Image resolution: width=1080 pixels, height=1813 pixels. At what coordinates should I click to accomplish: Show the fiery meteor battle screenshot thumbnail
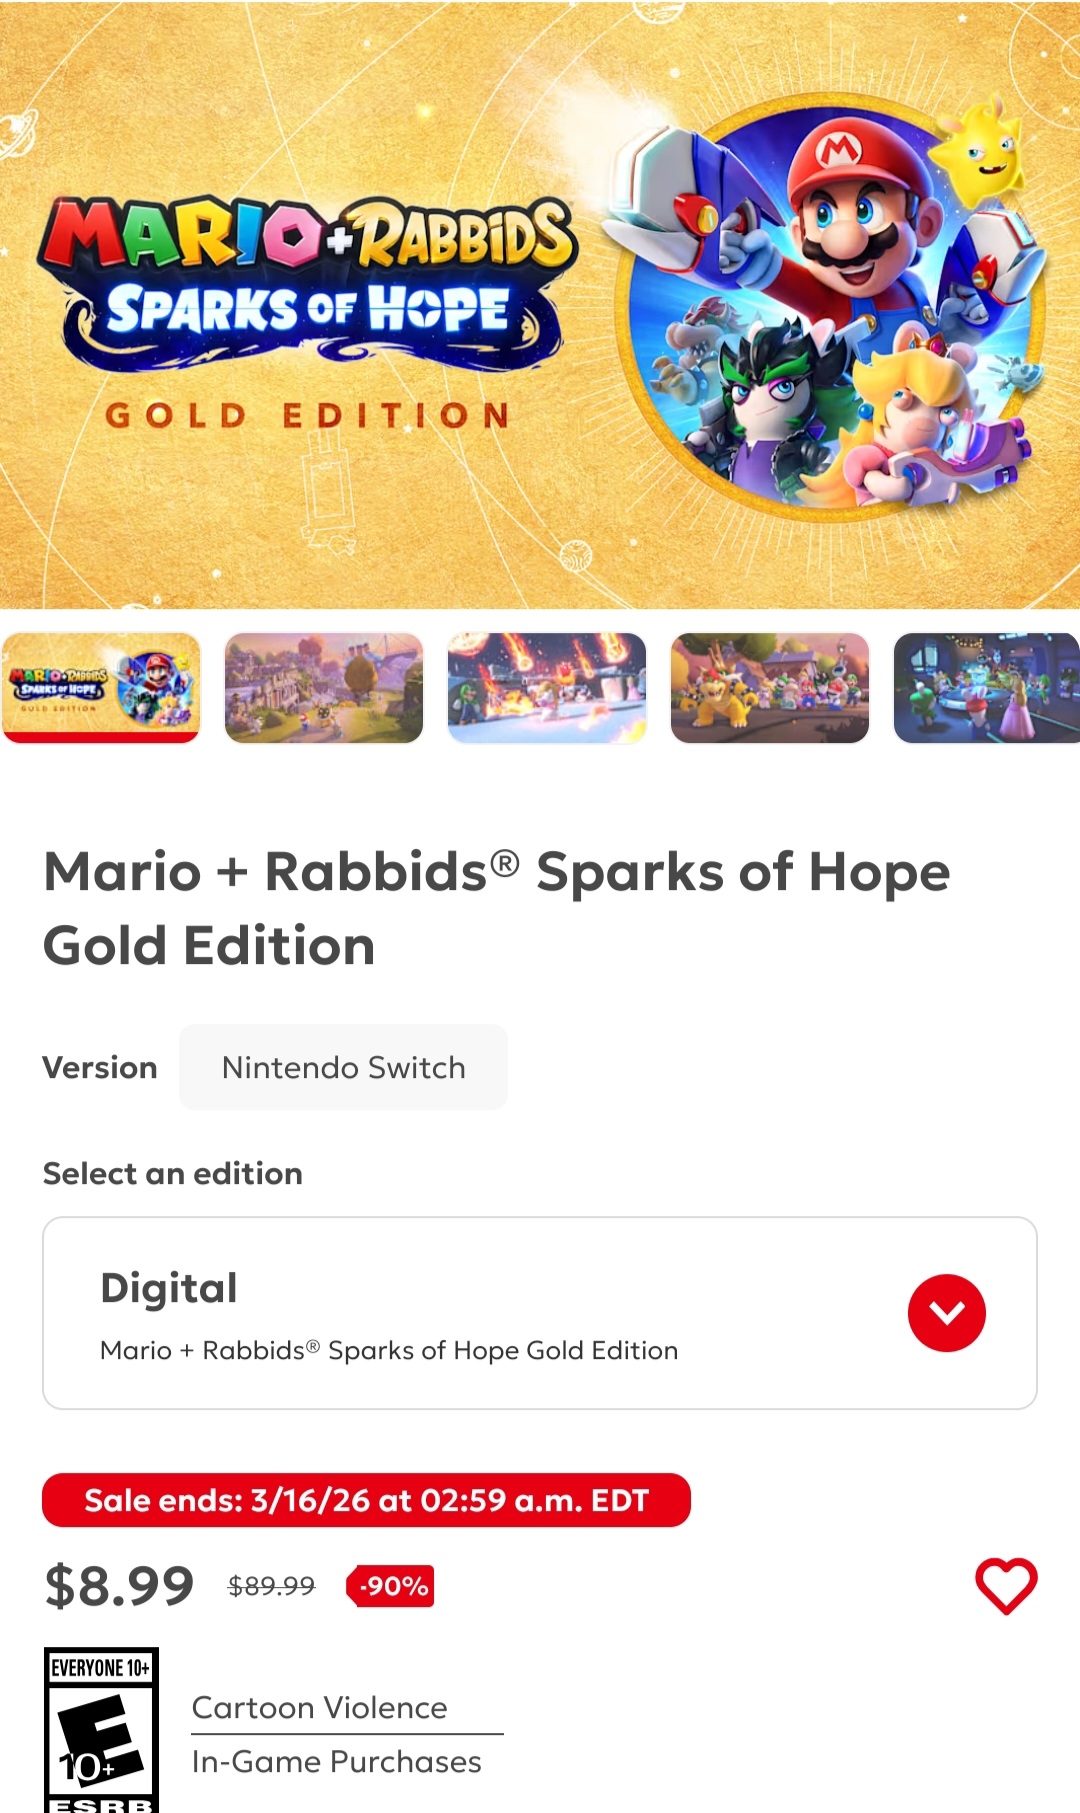(547, 688)
